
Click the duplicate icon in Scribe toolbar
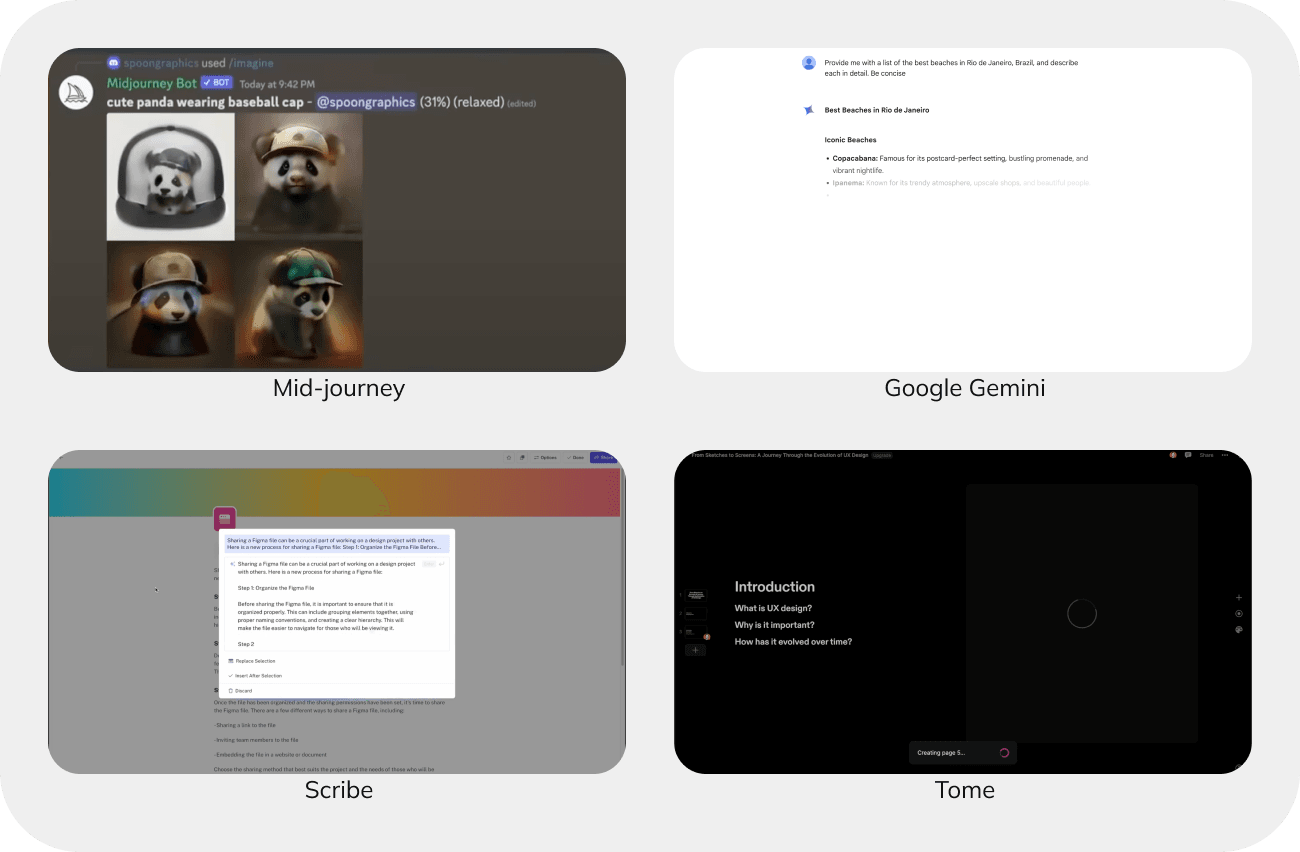pos(522,458)
